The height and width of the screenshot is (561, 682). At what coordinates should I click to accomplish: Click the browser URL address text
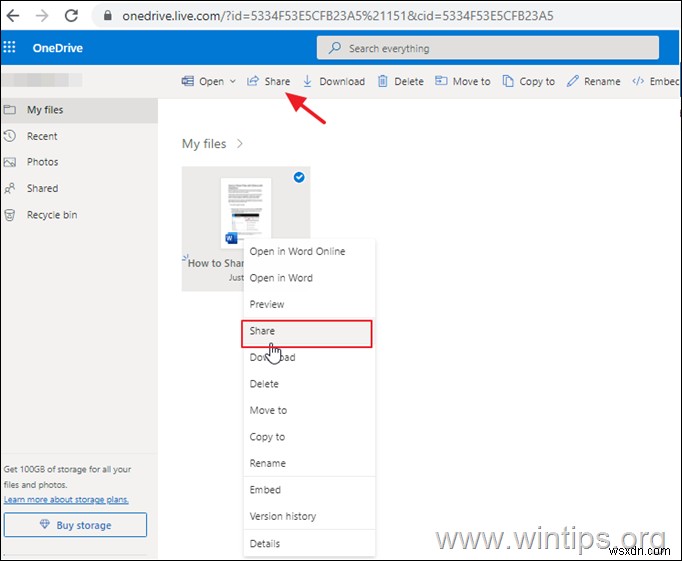[x=338, y=16]
